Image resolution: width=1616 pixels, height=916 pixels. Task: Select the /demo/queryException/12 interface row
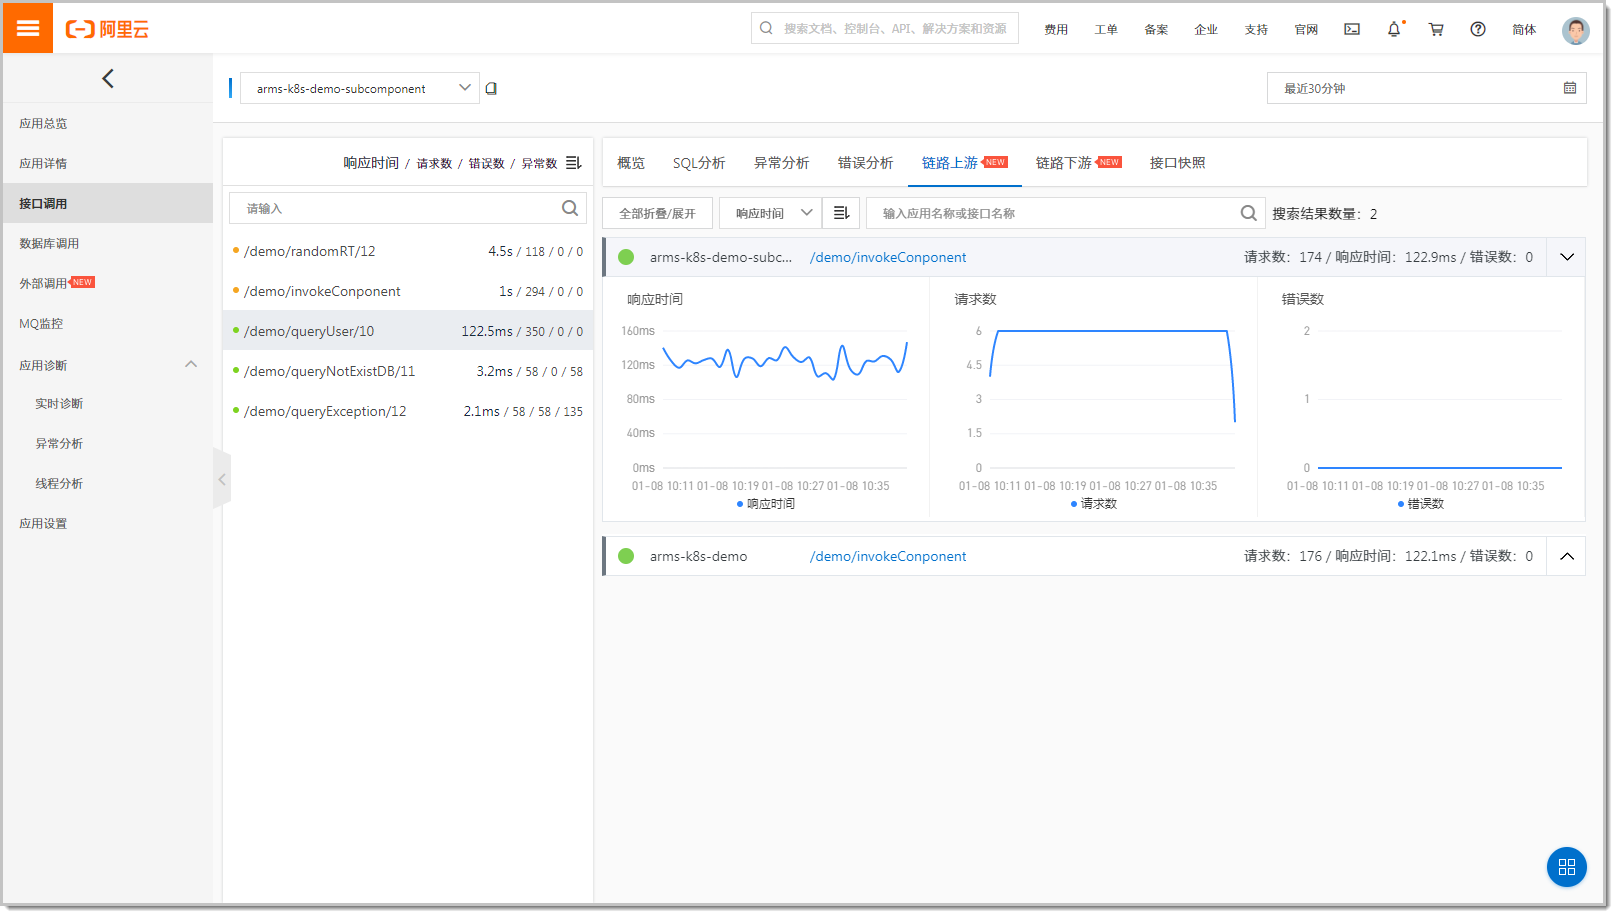tap(408, 411)
